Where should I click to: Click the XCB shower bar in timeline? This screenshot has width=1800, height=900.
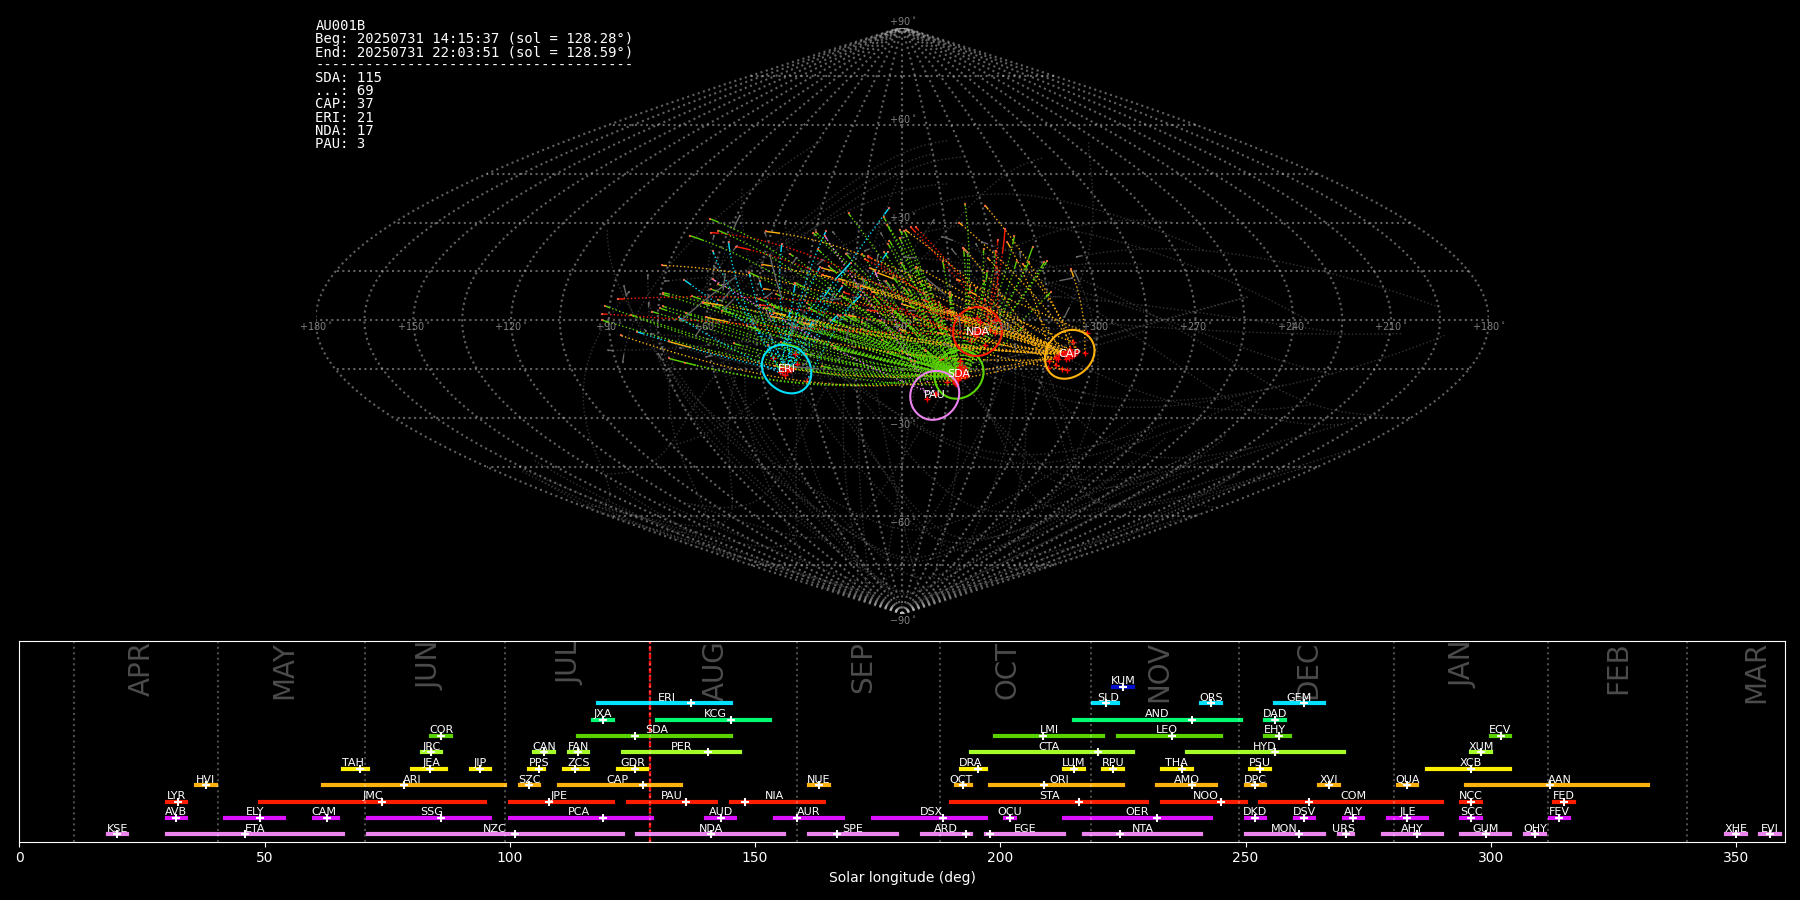point(1468,769)
